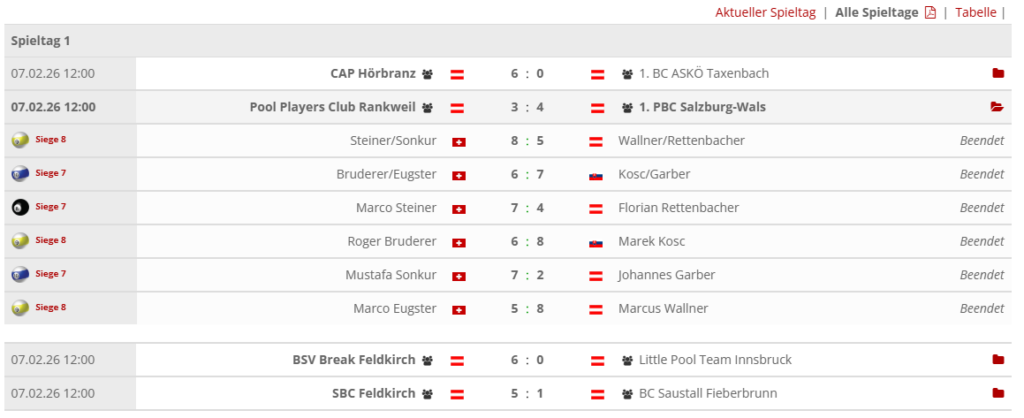Click the 9-ball icon in Steiner/Sonkur row

pos(19,140)
